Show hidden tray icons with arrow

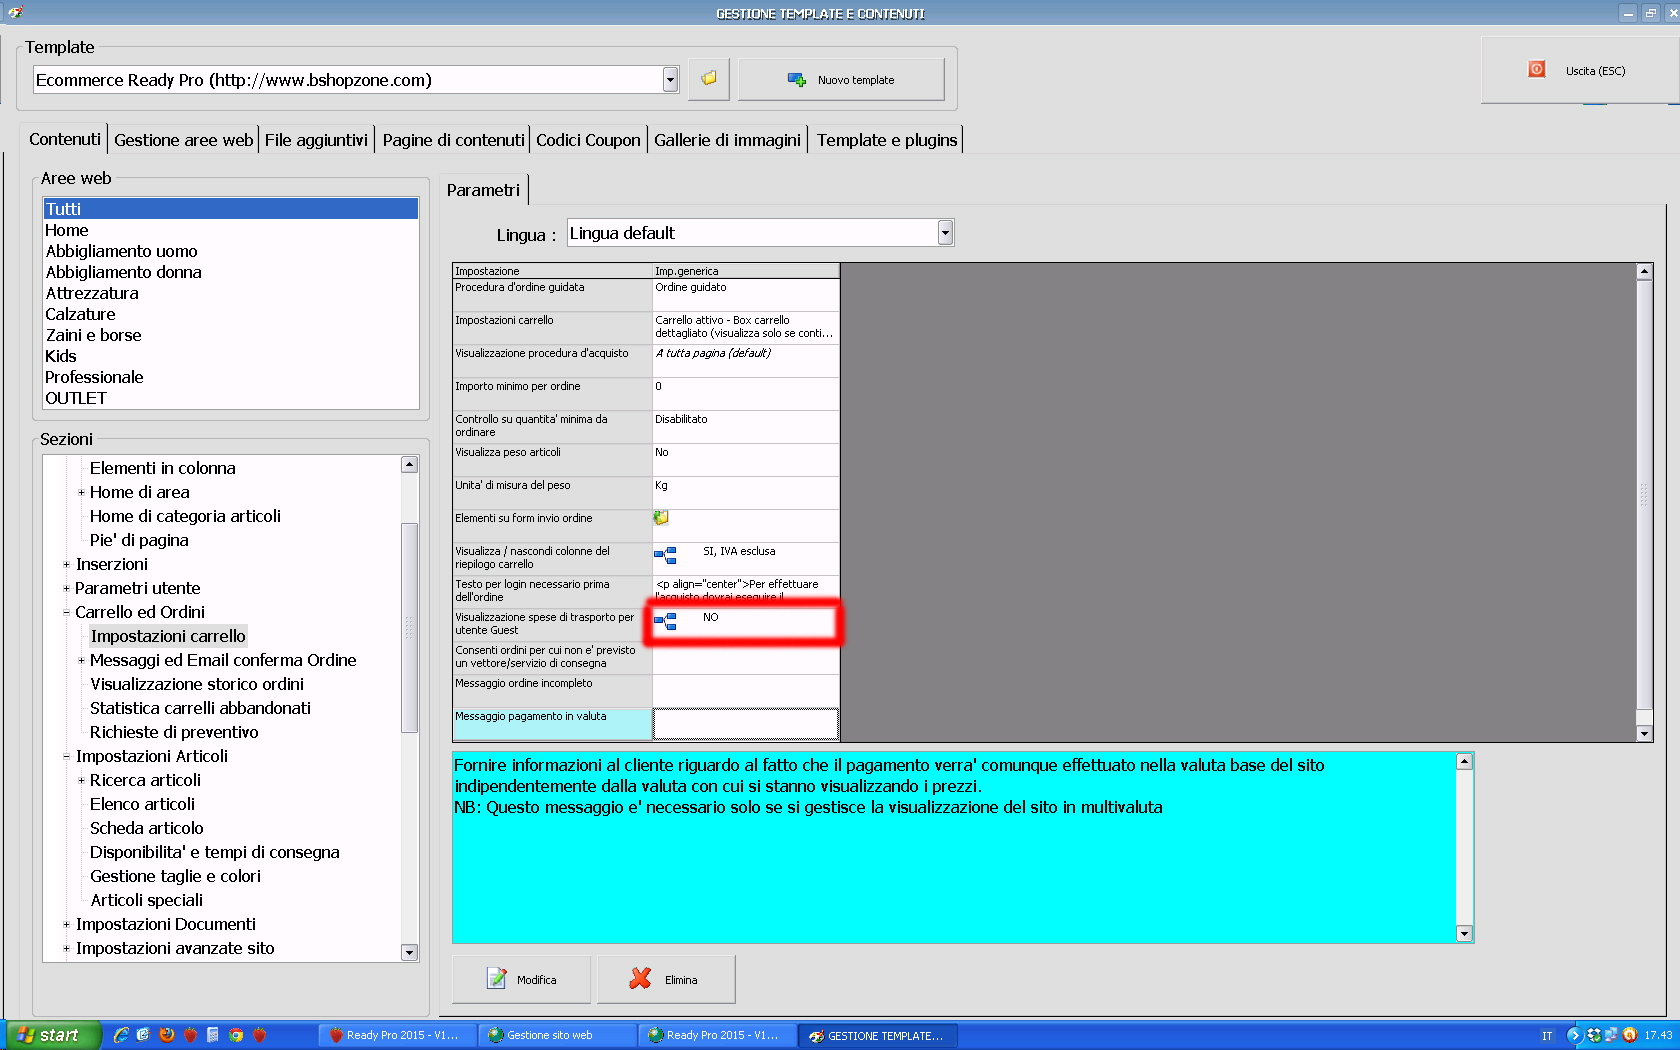1574,1035
